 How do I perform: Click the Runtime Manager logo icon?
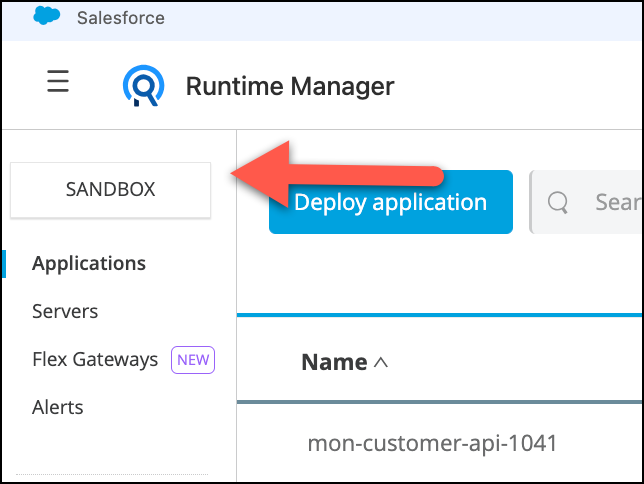[143, 85]
